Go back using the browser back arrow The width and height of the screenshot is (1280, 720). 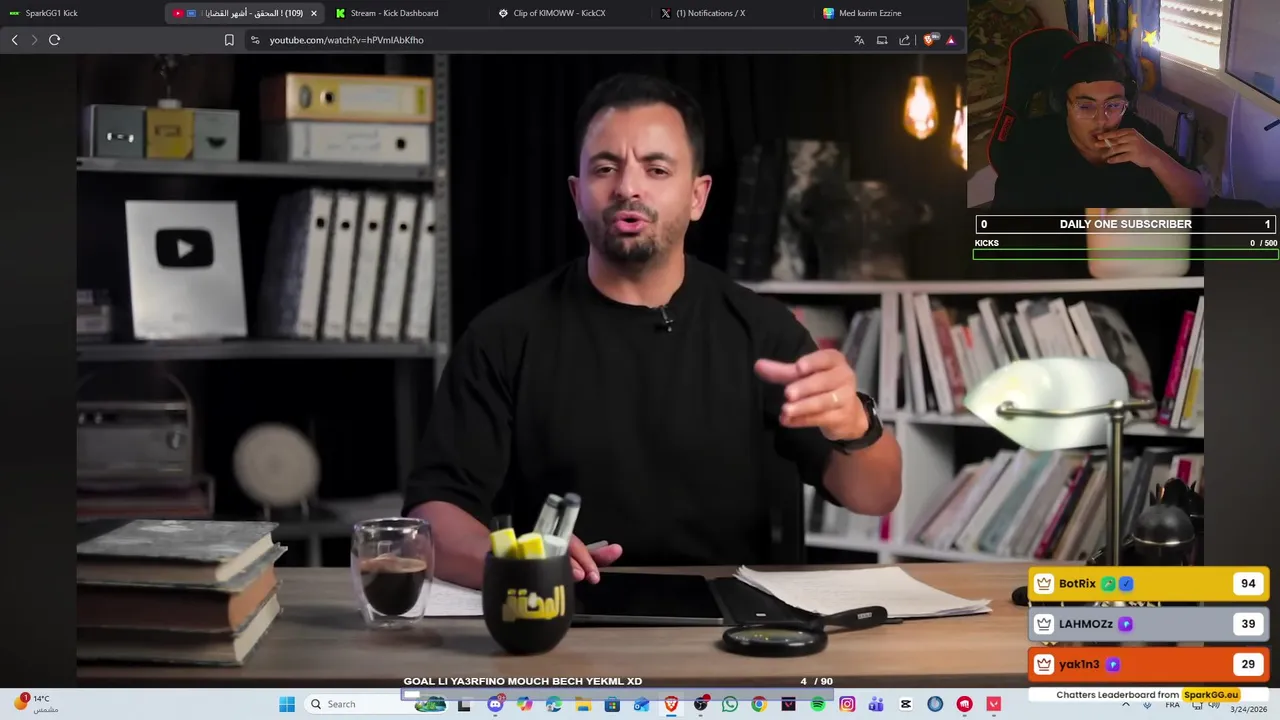click(x=14, y=40)
